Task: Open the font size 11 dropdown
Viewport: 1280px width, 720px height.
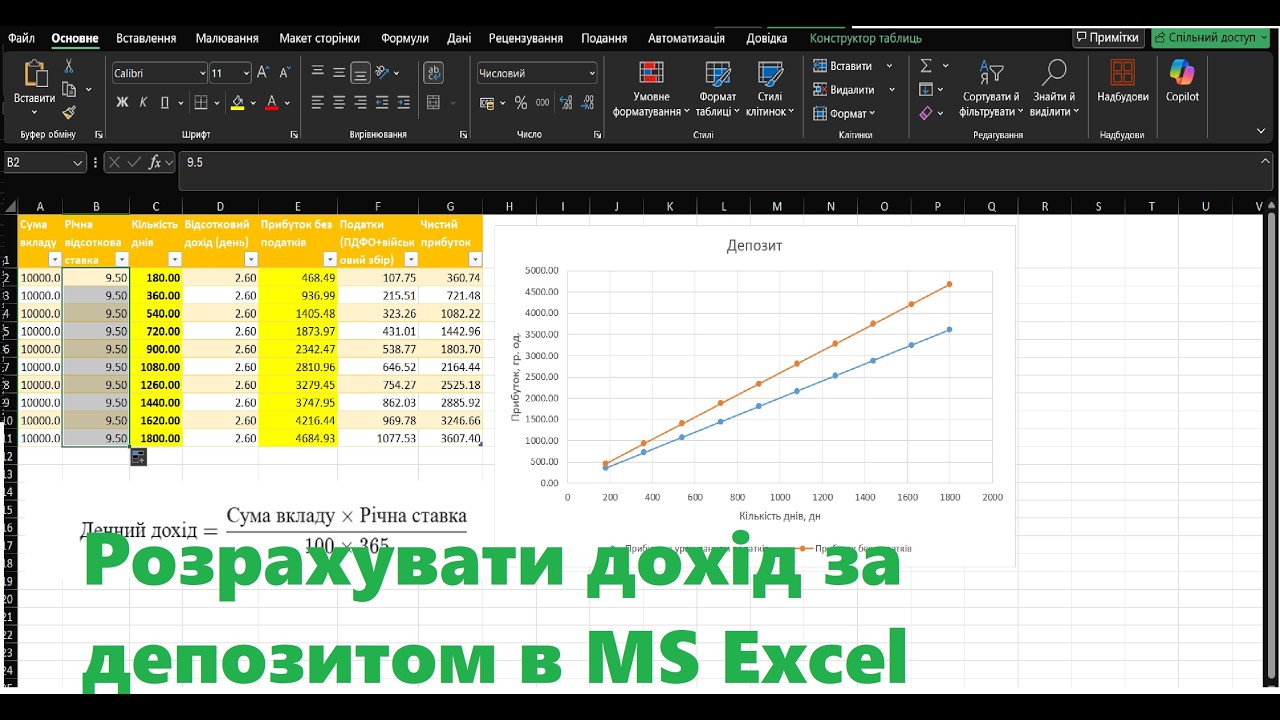Action: pos(245,73)
